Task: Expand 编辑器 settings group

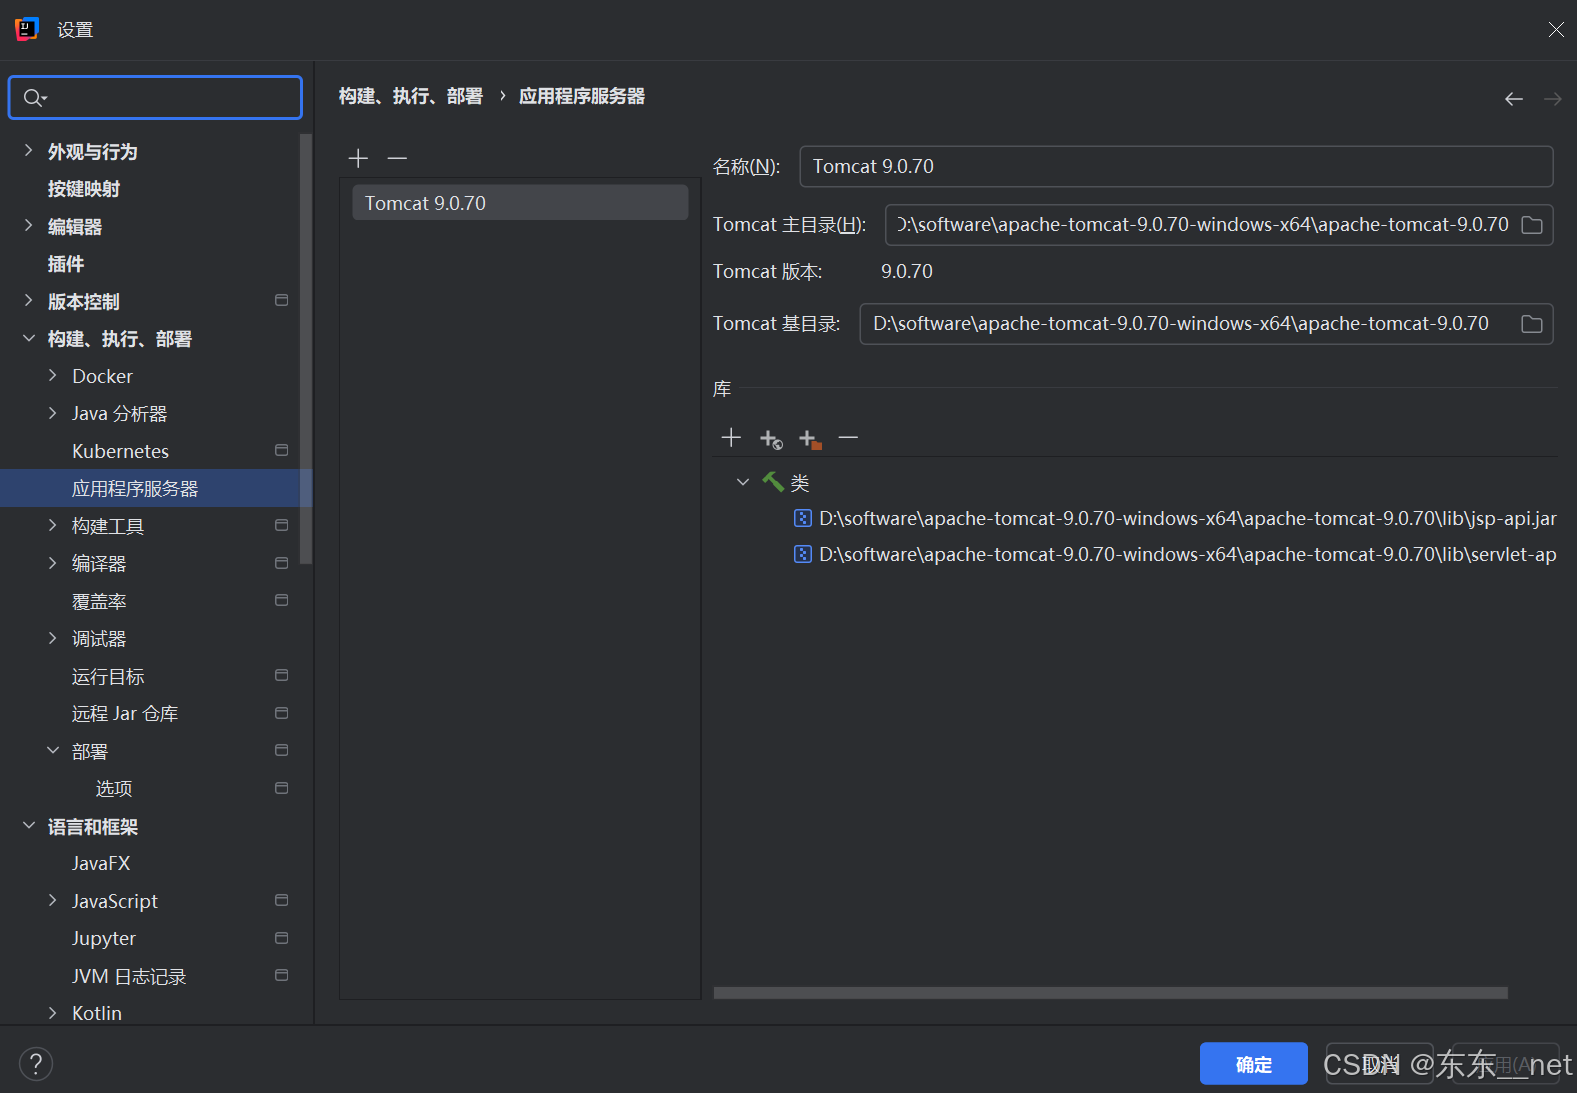Action: (28, 226)
